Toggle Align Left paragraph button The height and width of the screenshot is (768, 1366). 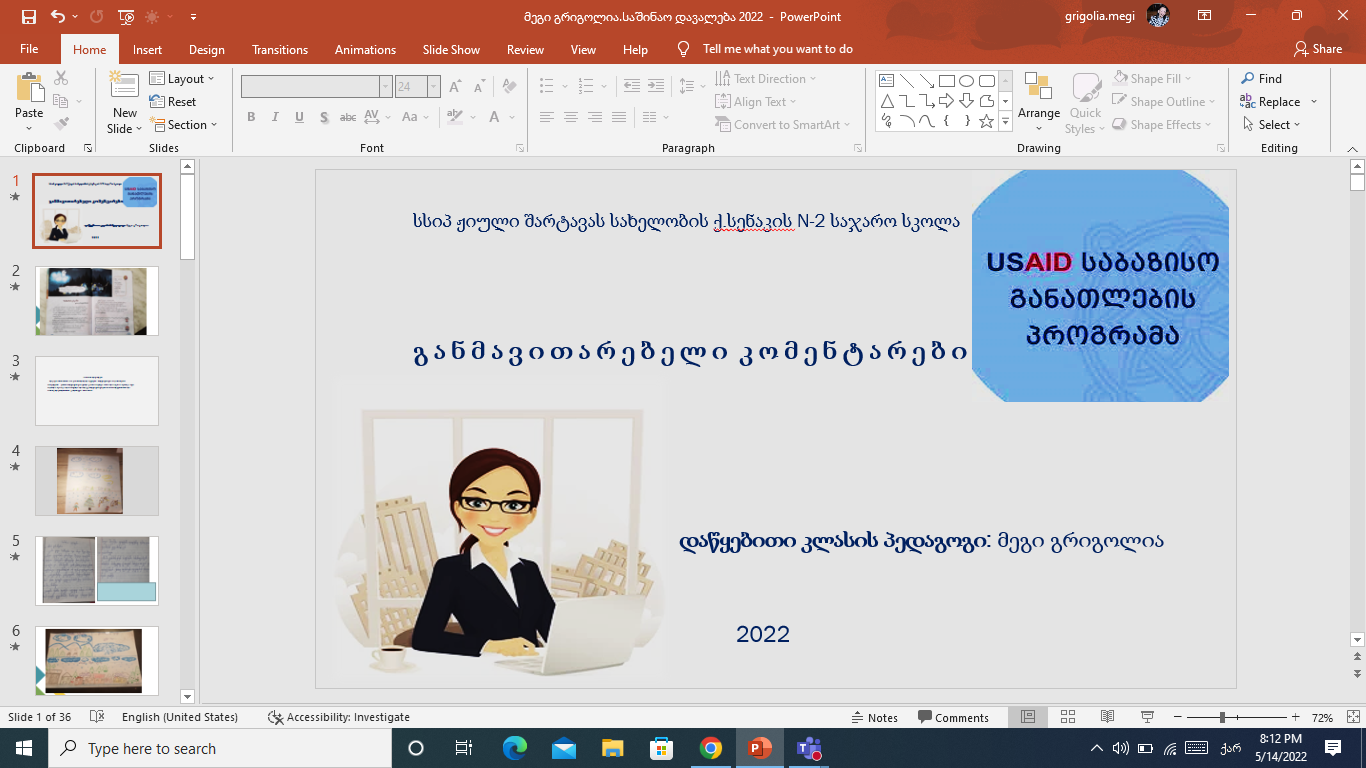(x=547, y=117)
